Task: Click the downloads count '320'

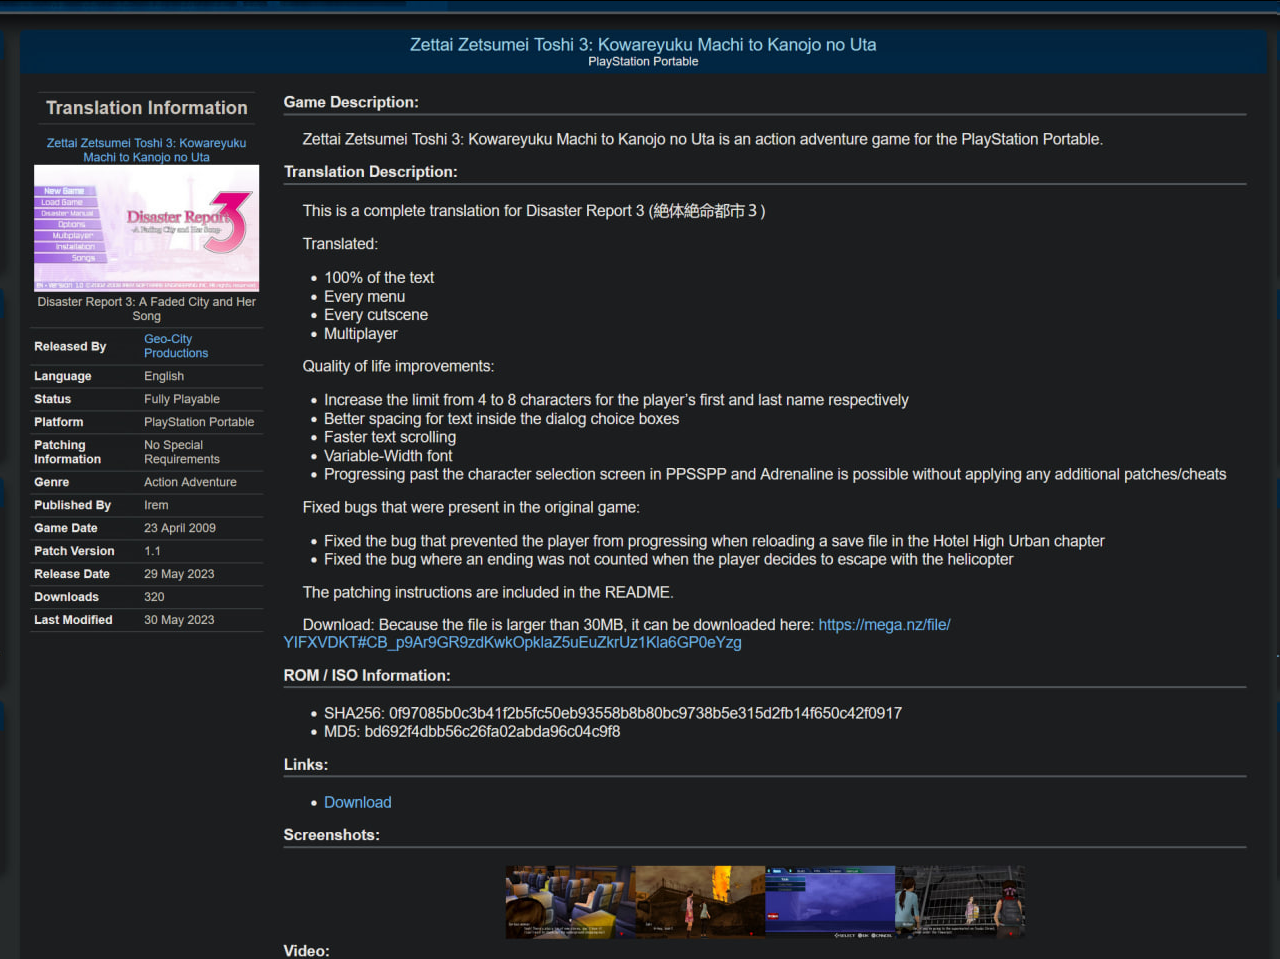Action: coord(154,597)
